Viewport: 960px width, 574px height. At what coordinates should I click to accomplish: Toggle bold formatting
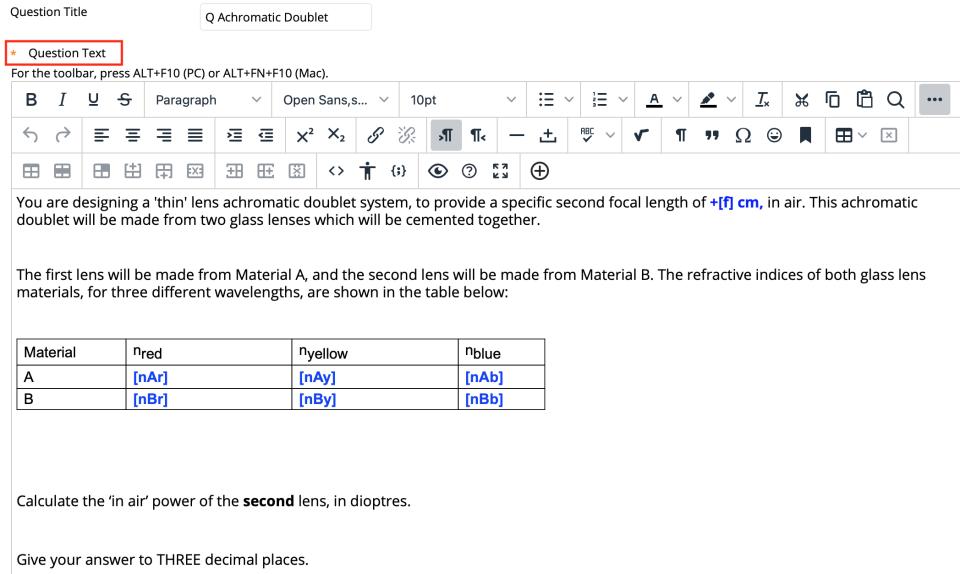pos(30,100)
